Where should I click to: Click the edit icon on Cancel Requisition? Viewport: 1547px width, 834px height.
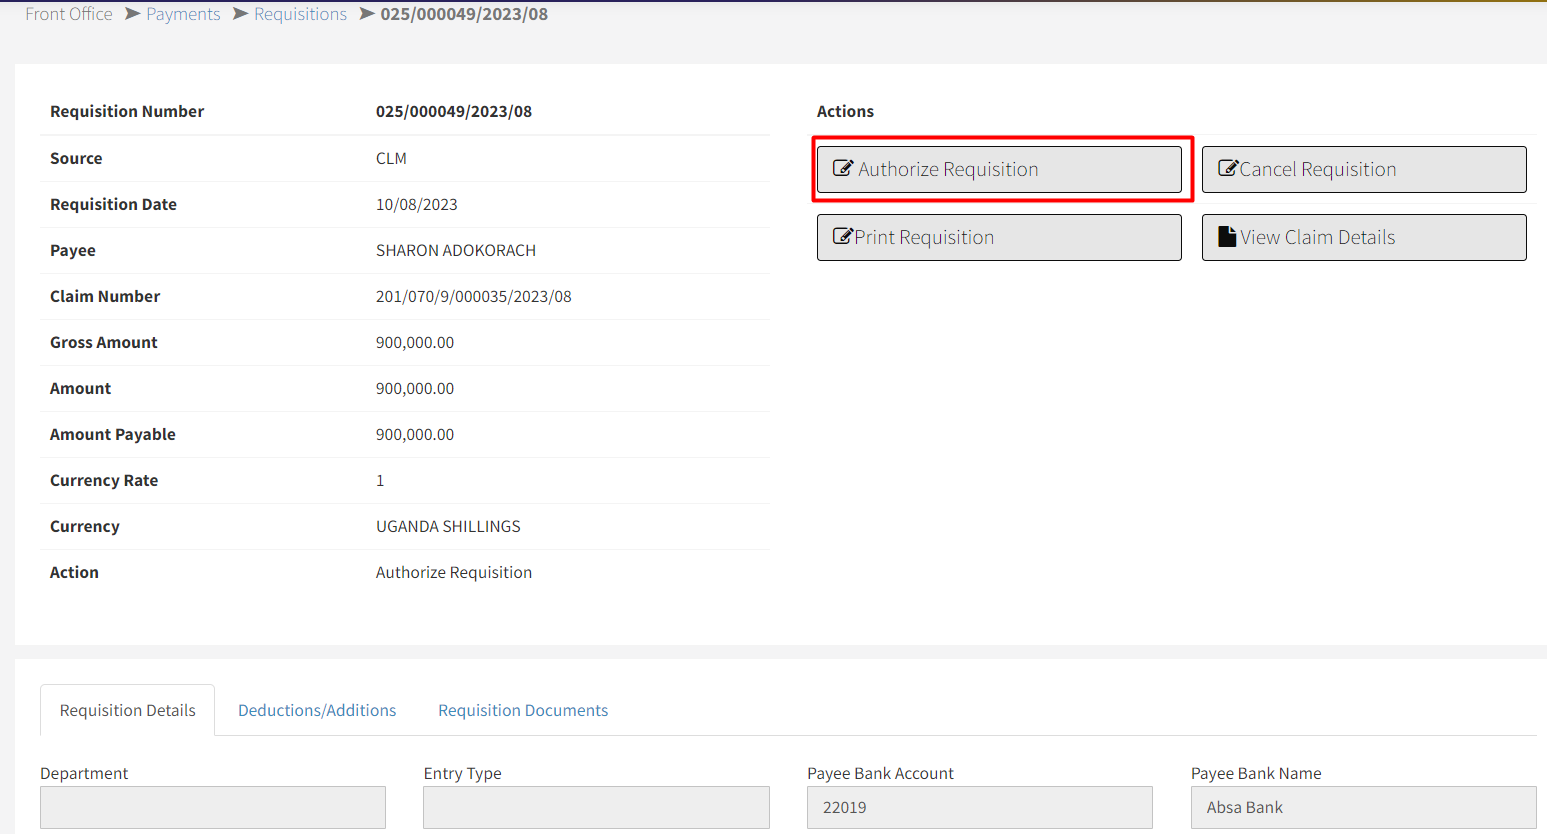coord(1228,169)
